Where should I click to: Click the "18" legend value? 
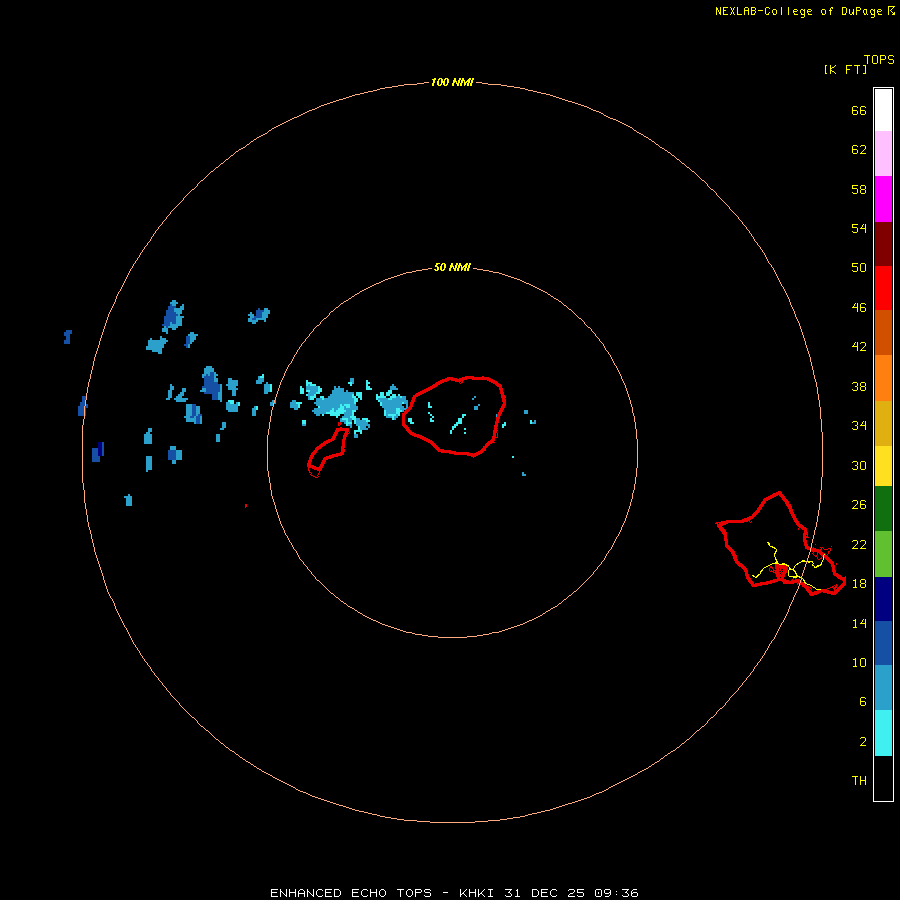(859, 584)
